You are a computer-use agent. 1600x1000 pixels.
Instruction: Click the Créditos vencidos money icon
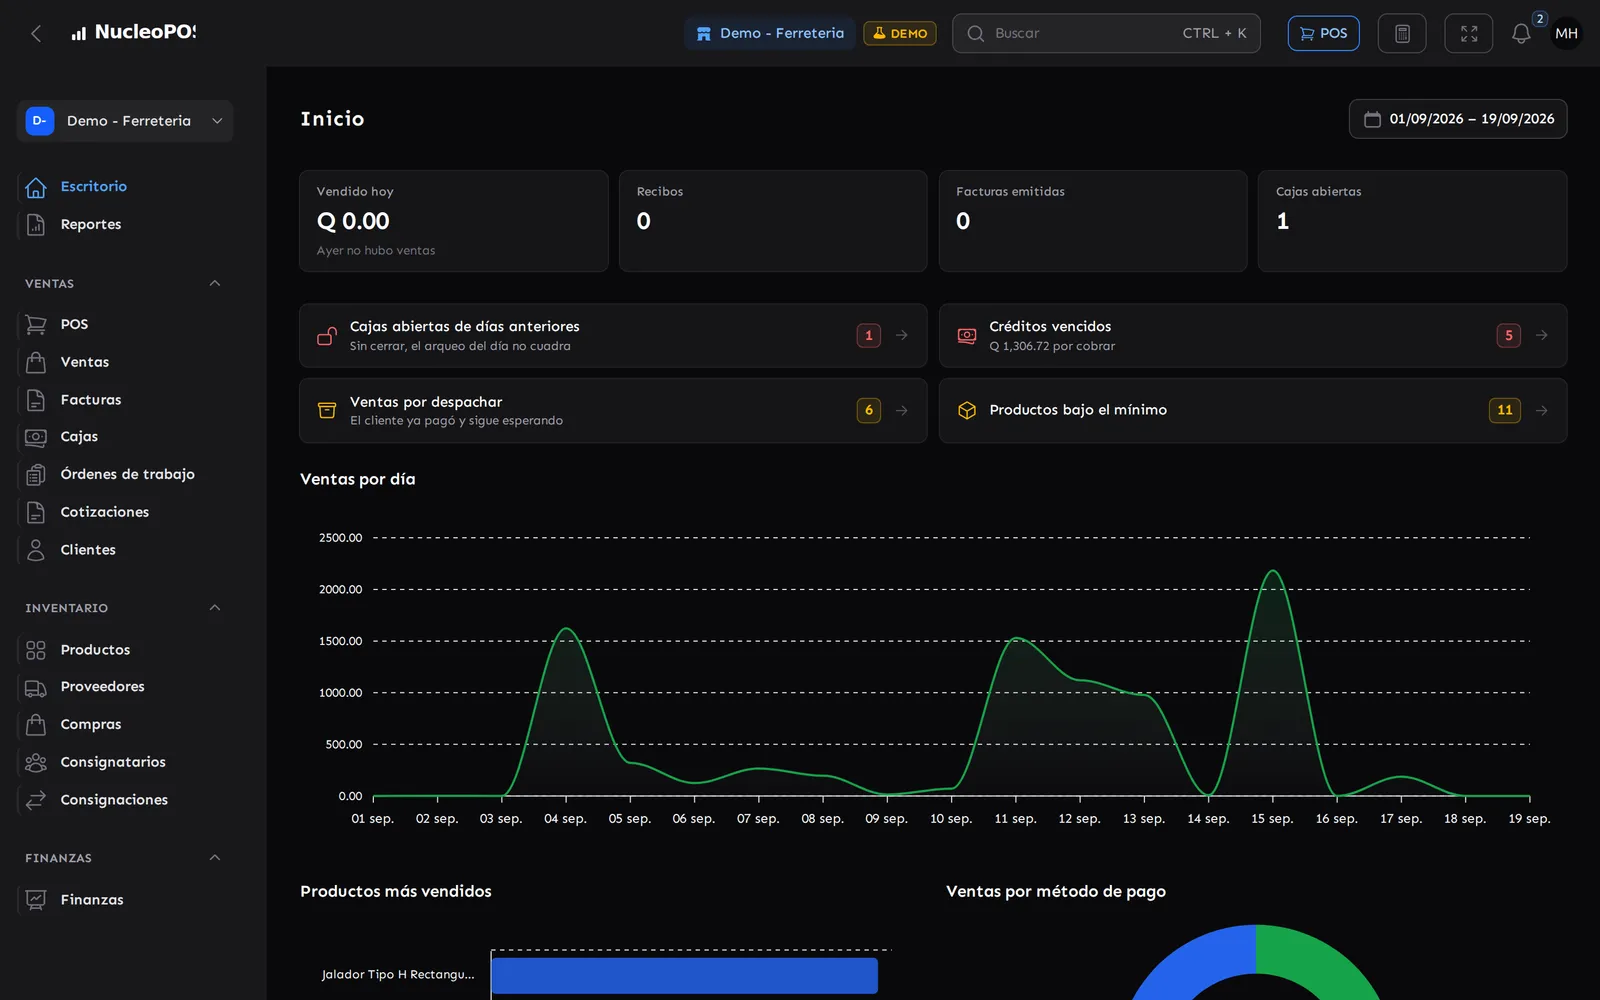point(967,336)
